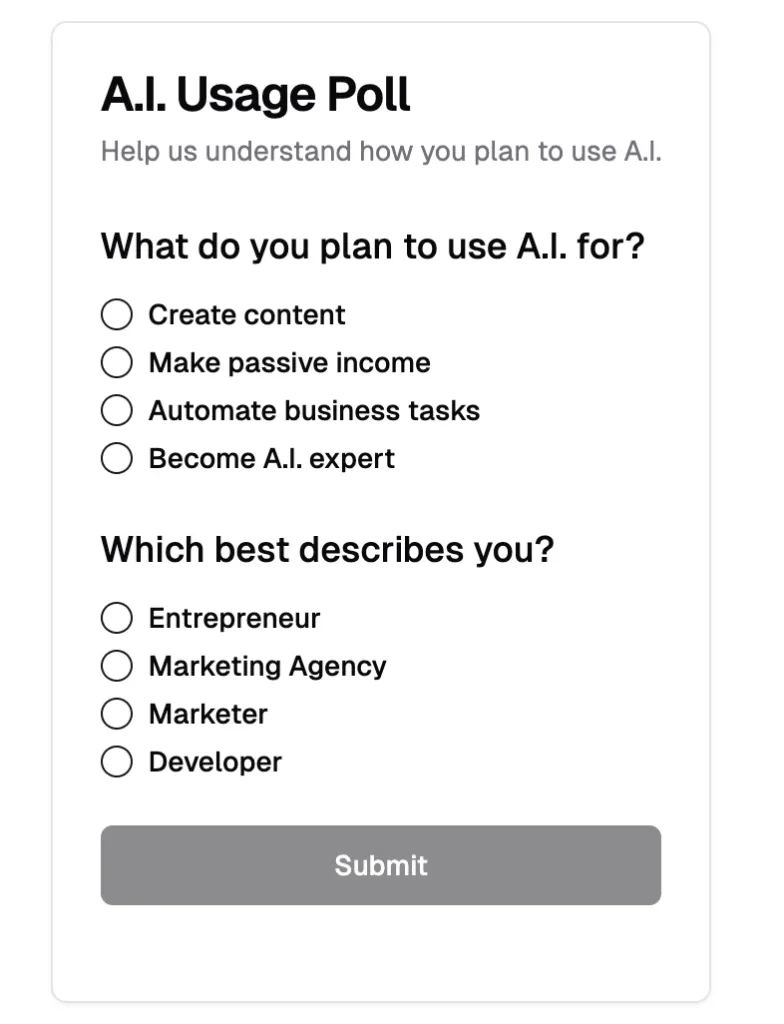
Task: Click the 'What do you plan to use A.I. for?' heading
Action: coord(373,246)
